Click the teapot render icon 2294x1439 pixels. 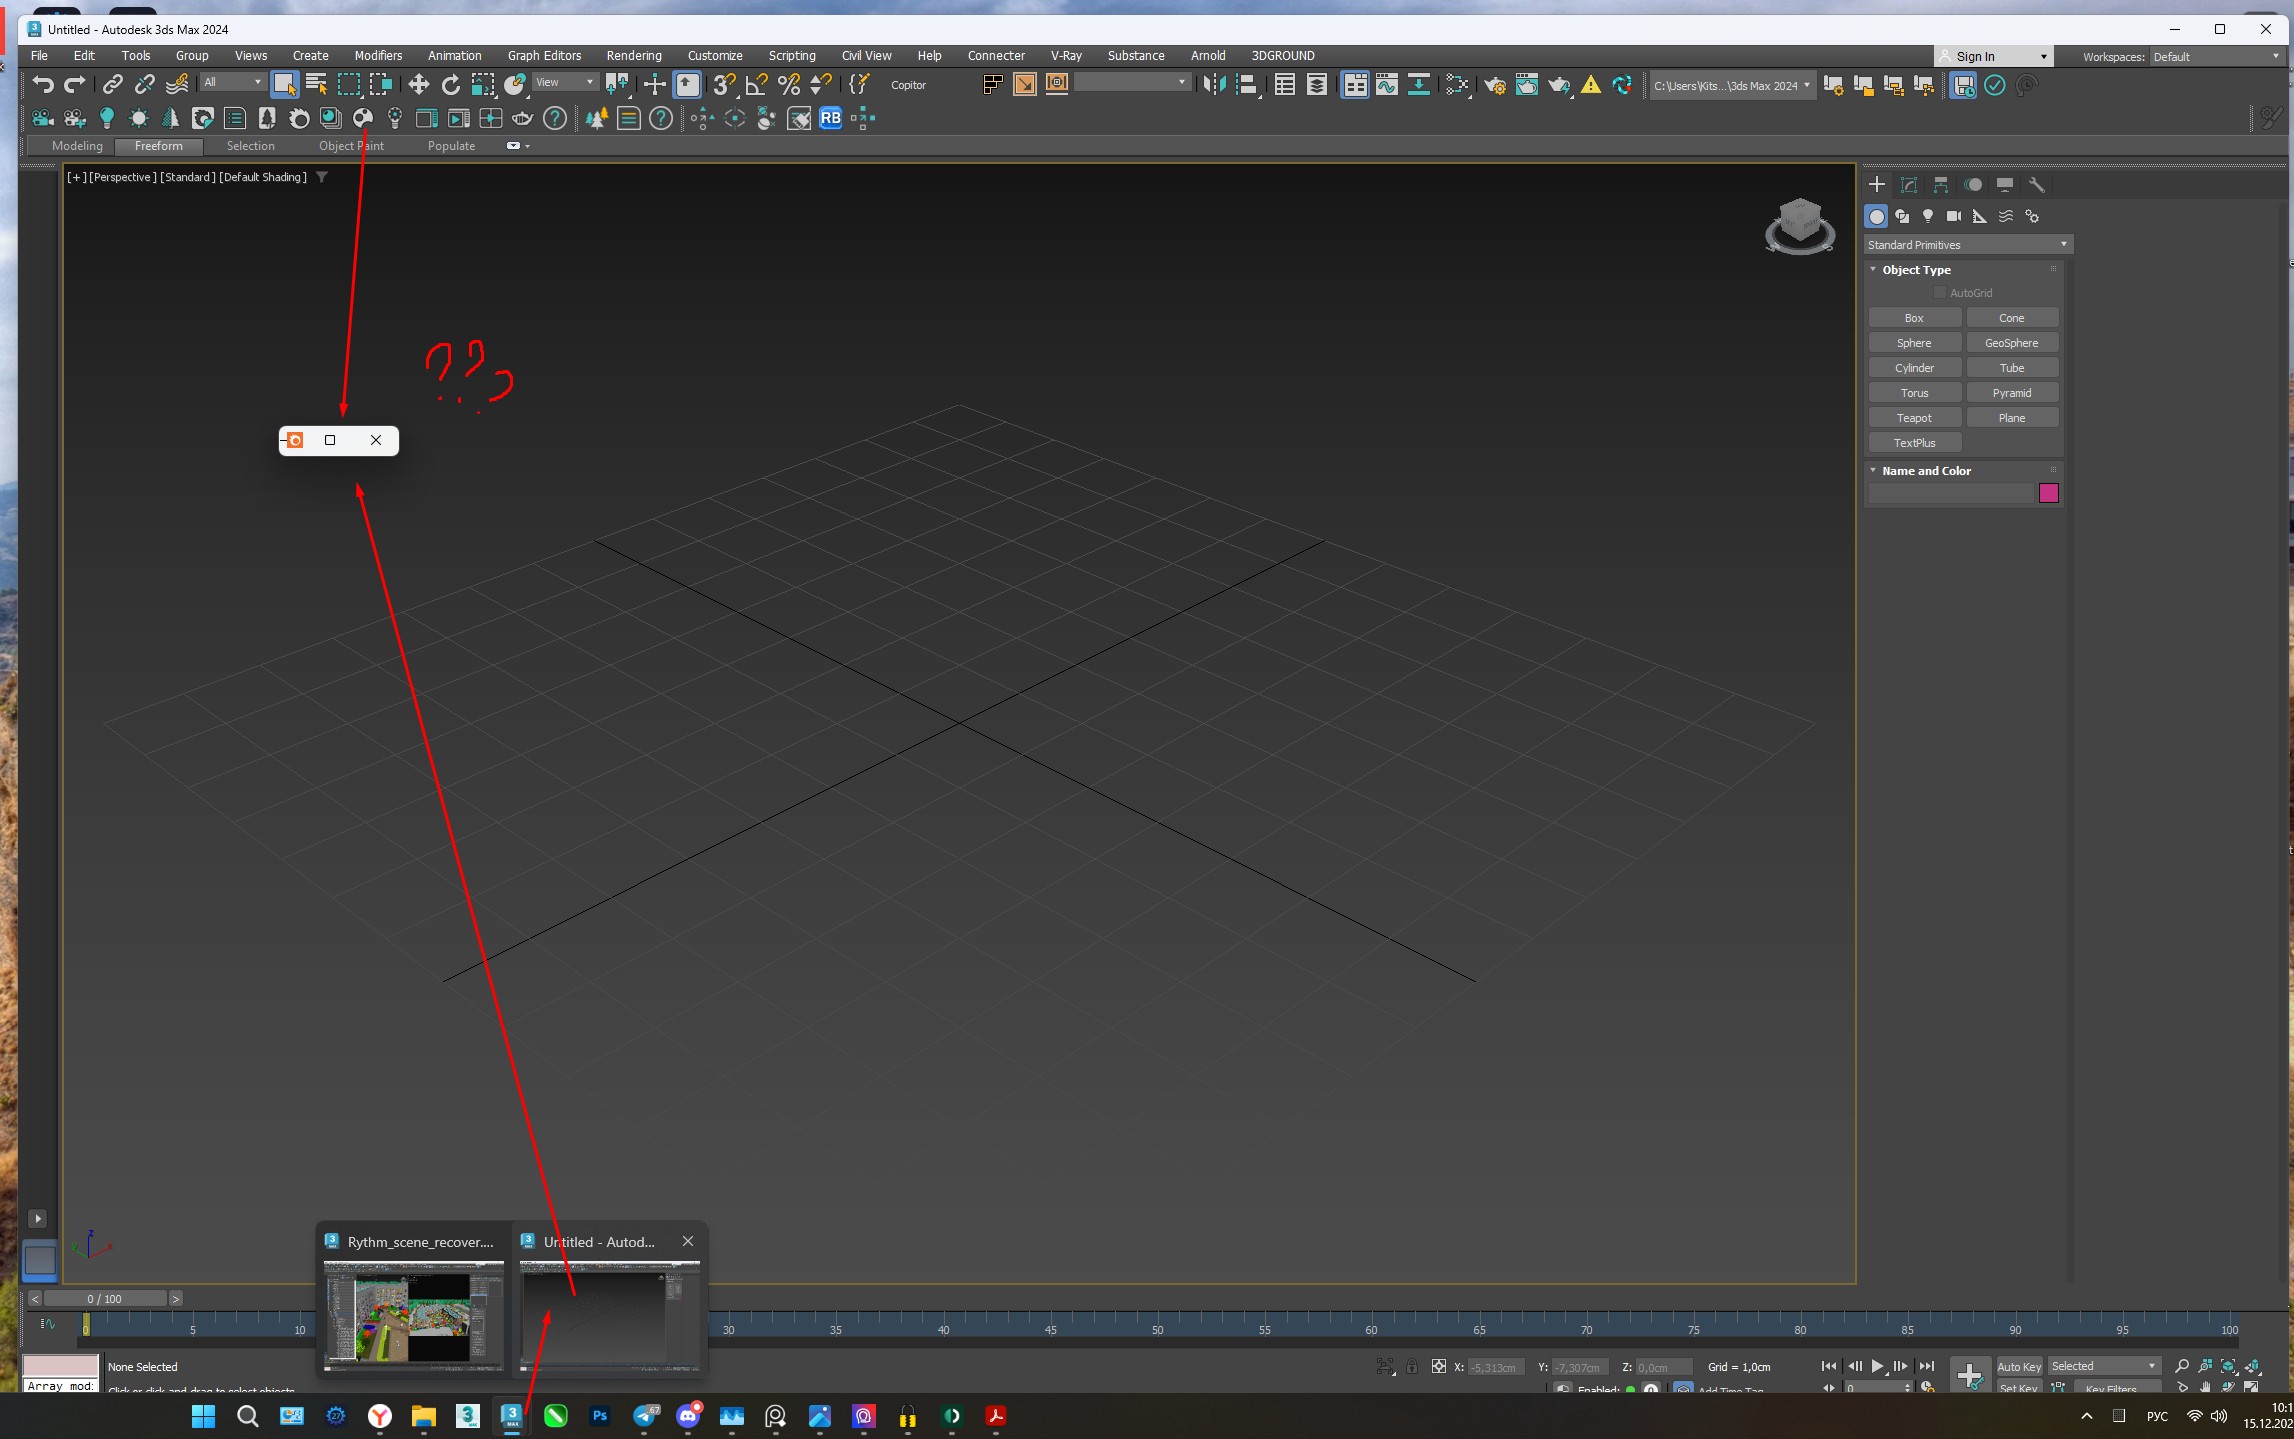click(x=1558, y=85)
